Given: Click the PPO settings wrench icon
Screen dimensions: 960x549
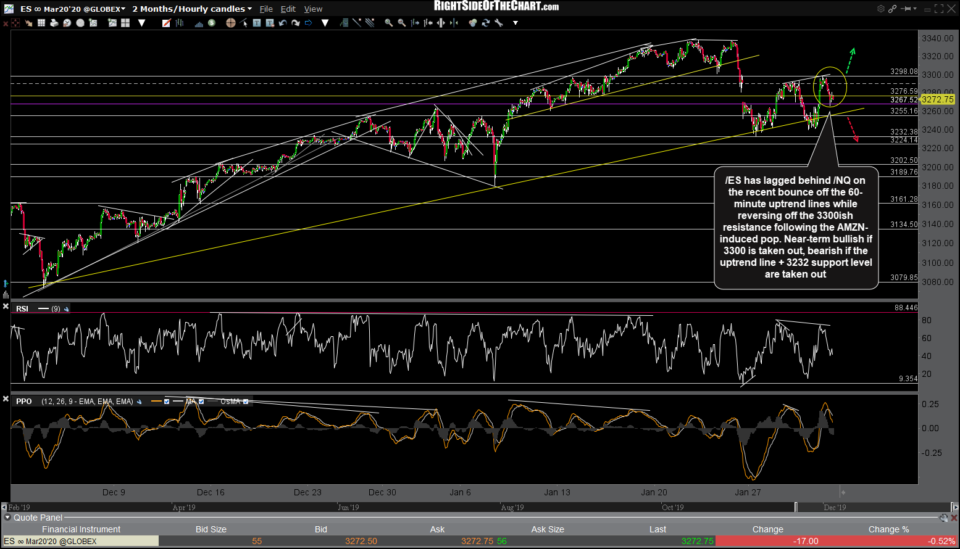Looking at the screenshot, I should [140, 401].
